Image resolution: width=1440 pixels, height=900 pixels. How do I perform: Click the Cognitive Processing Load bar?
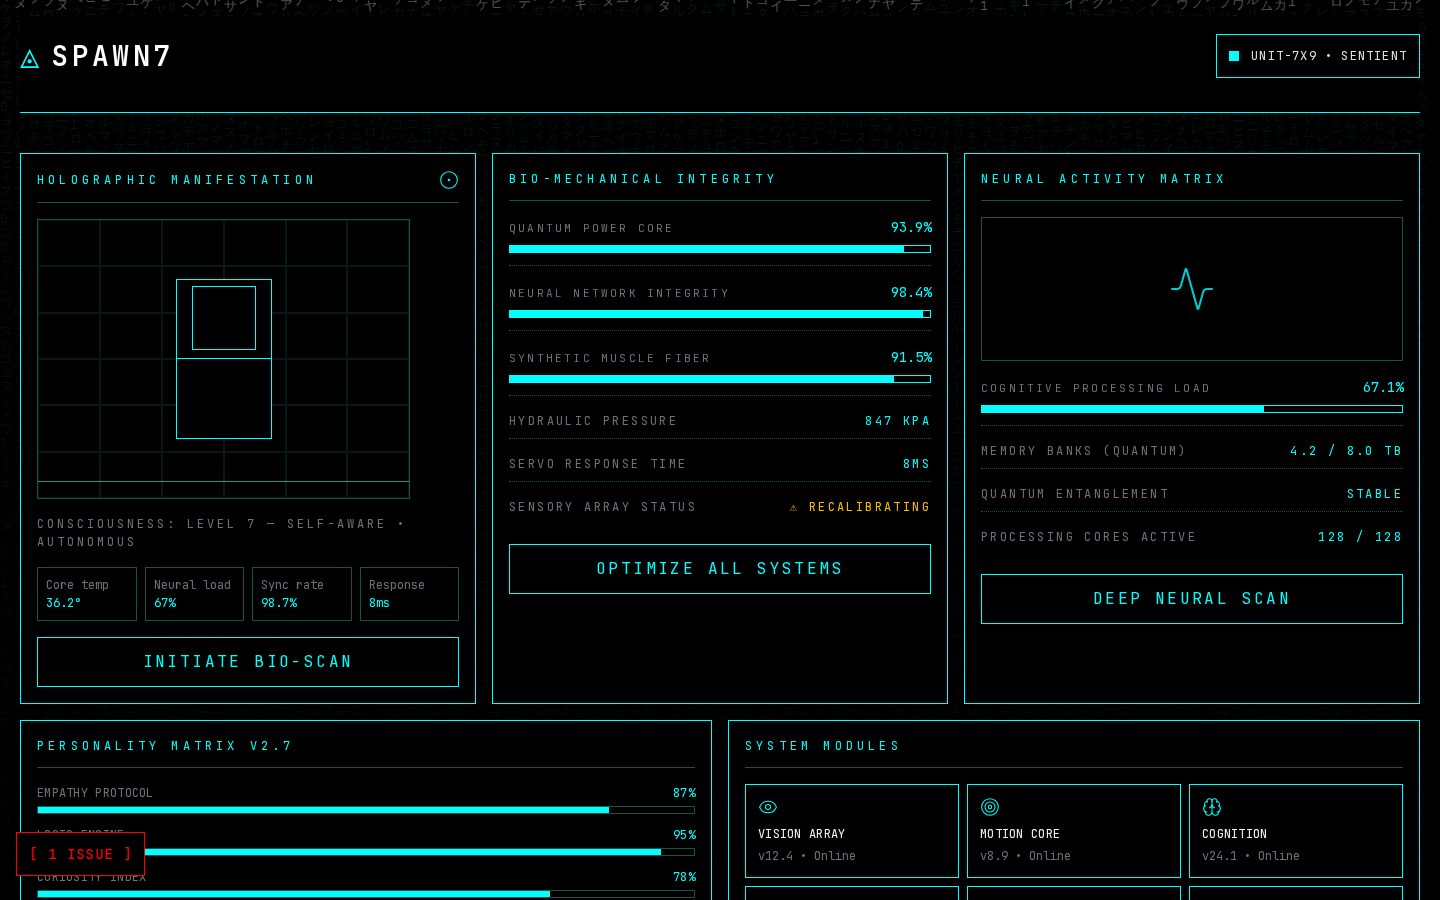point(1192,409)
